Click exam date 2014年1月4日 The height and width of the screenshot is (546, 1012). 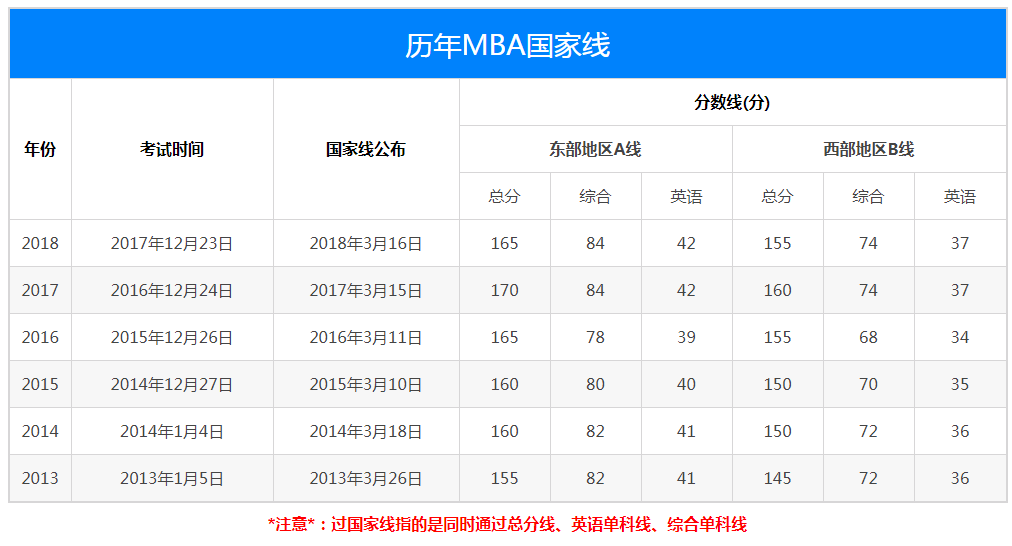172,431
